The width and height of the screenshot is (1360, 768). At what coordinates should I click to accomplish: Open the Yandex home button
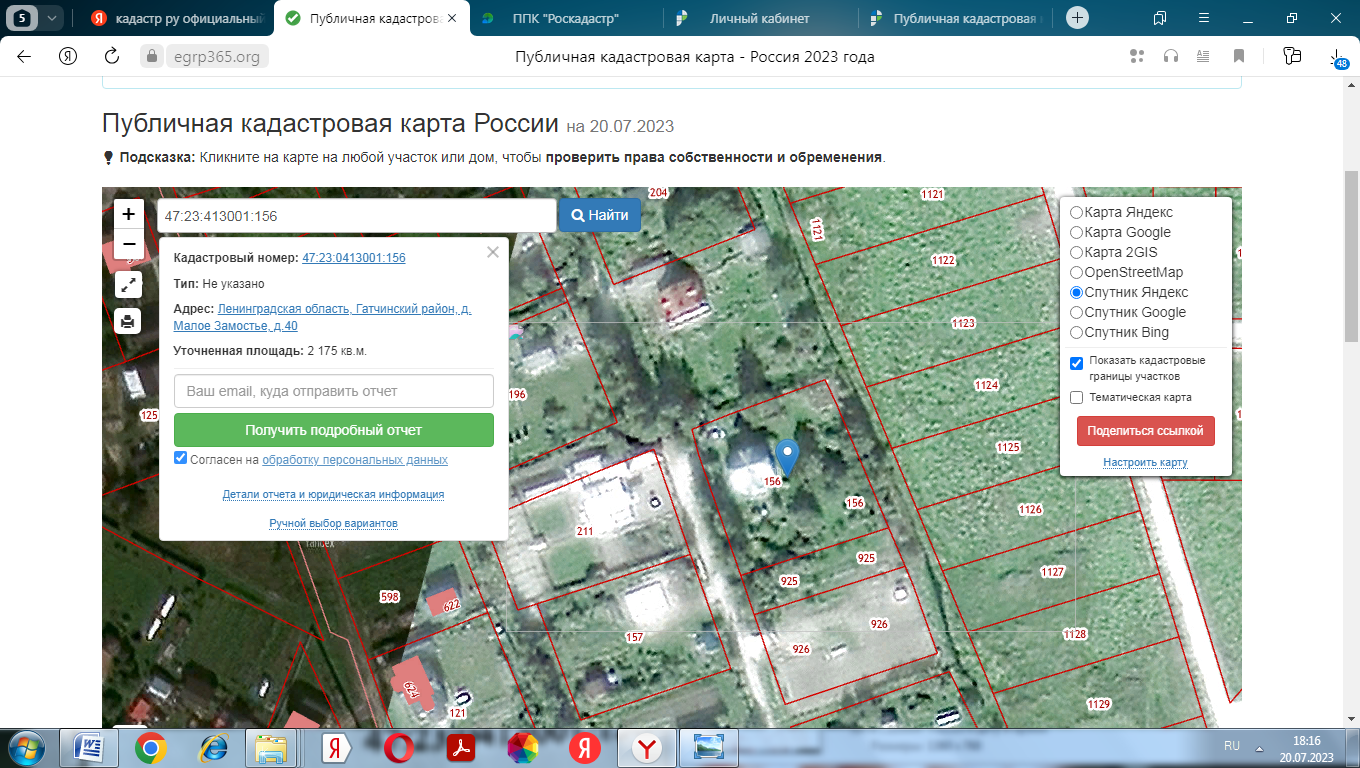coord(68,57)
